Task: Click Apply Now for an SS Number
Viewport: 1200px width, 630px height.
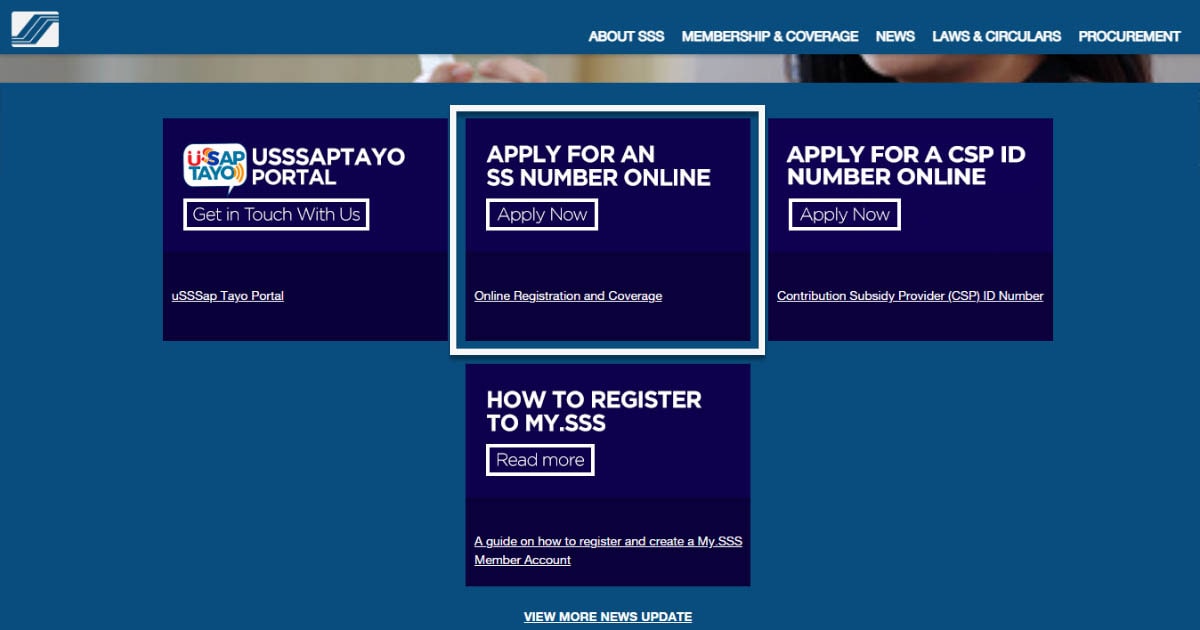Action: [541, 214]
